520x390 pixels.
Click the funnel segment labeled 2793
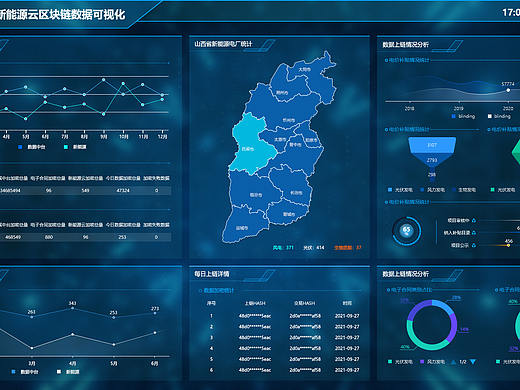[432, 160]
